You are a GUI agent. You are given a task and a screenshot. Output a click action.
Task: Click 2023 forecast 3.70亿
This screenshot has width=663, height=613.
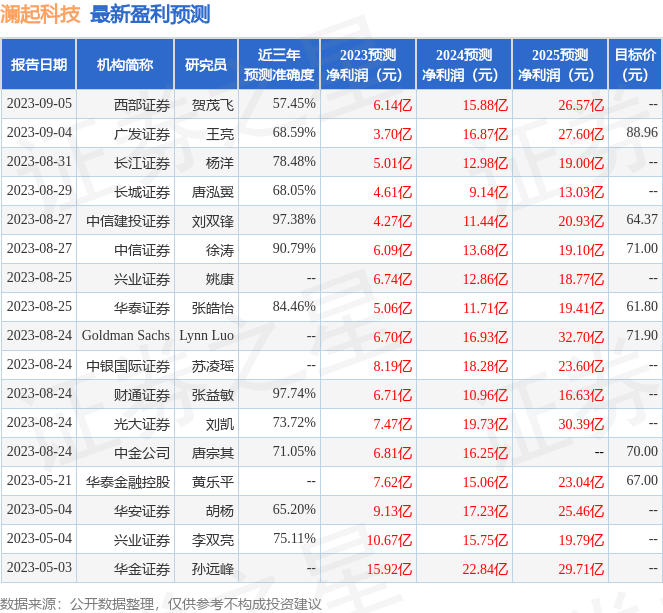click(x=392, y=134)
